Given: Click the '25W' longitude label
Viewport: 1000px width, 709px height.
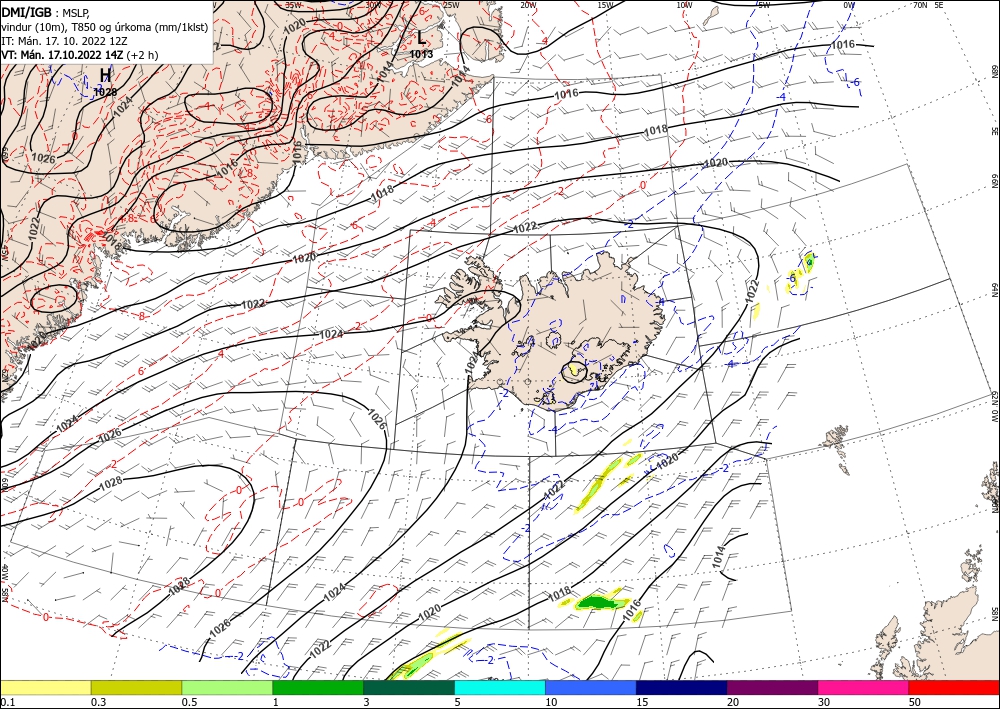Looking at the screenshot, I should pyautogui.click(x=451, y=4).
